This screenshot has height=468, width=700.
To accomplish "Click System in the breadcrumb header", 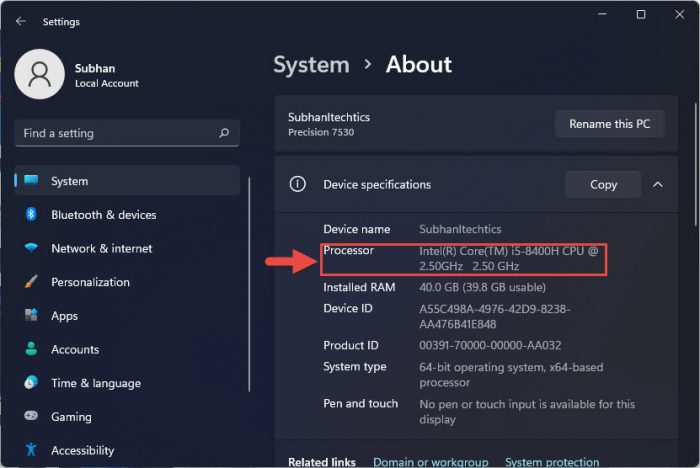I will click(311, 64).
